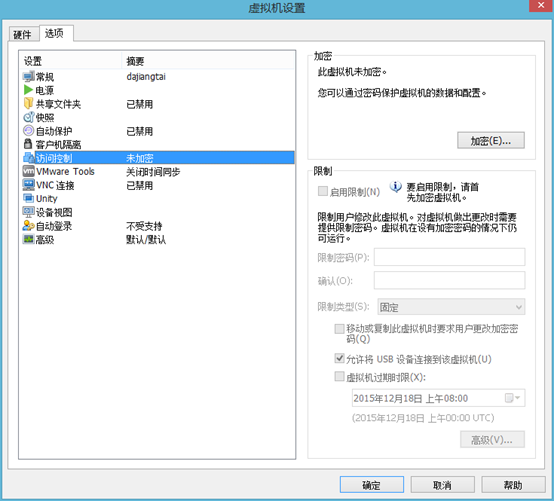This screenshot has width=554, height=501.
Task: Click the 常规 (General) monitor icon
Action: coord(28,76)
